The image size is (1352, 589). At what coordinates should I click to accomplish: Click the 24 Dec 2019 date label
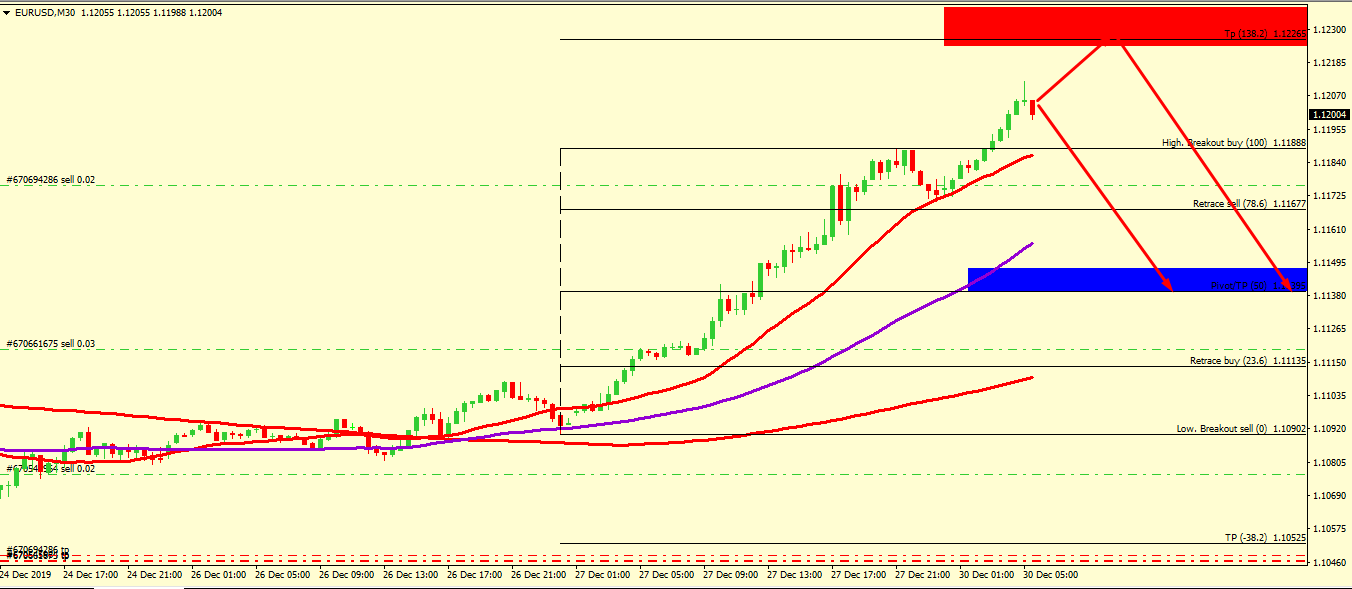tap(26, 575)
